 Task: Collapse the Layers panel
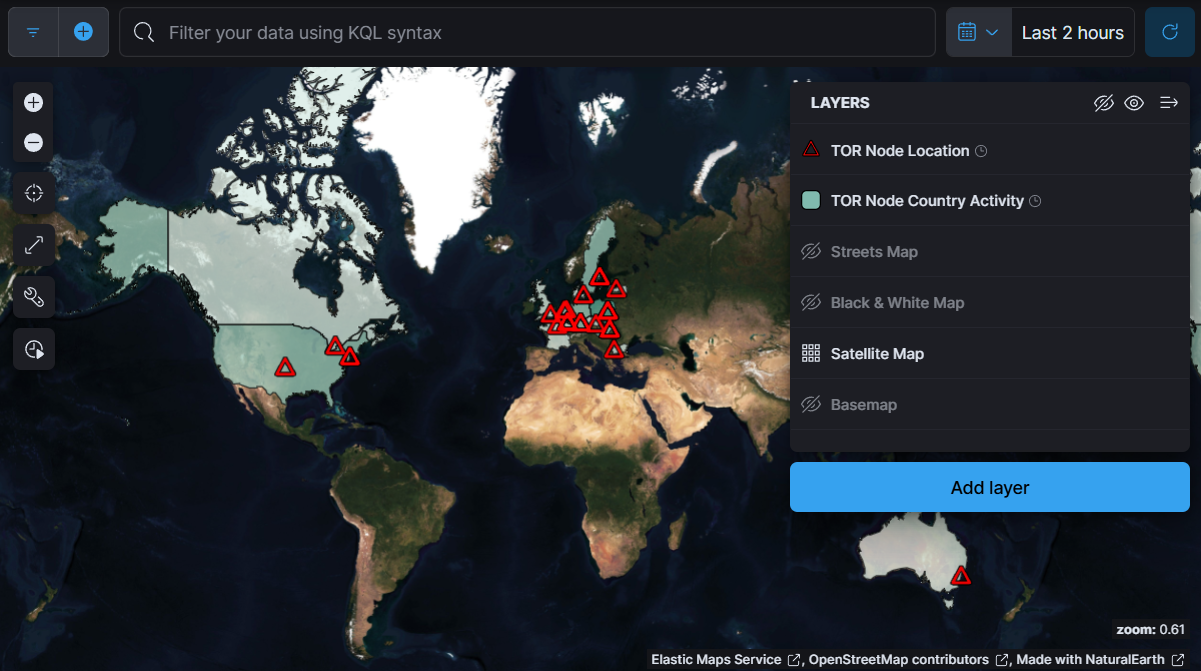coord(1168,103)
